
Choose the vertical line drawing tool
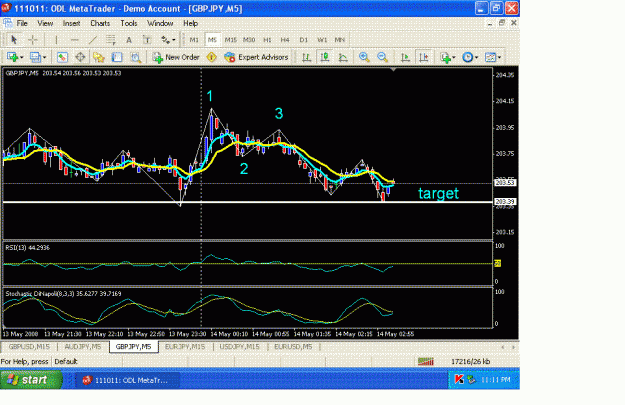click(x=56, y=39)
